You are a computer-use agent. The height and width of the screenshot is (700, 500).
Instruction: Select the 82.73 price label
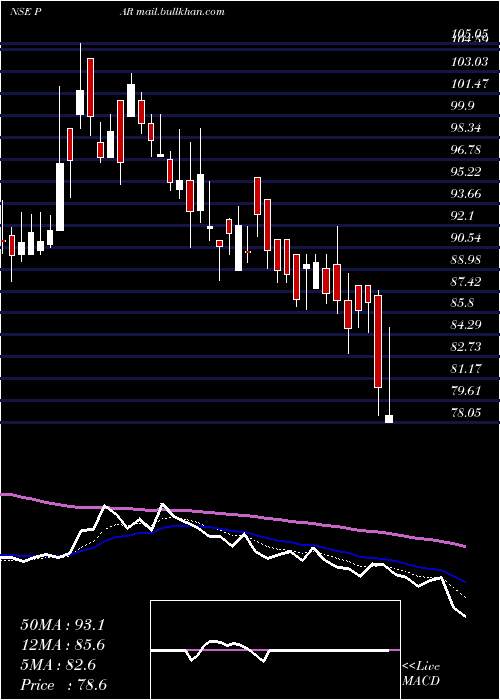(466, 347)
